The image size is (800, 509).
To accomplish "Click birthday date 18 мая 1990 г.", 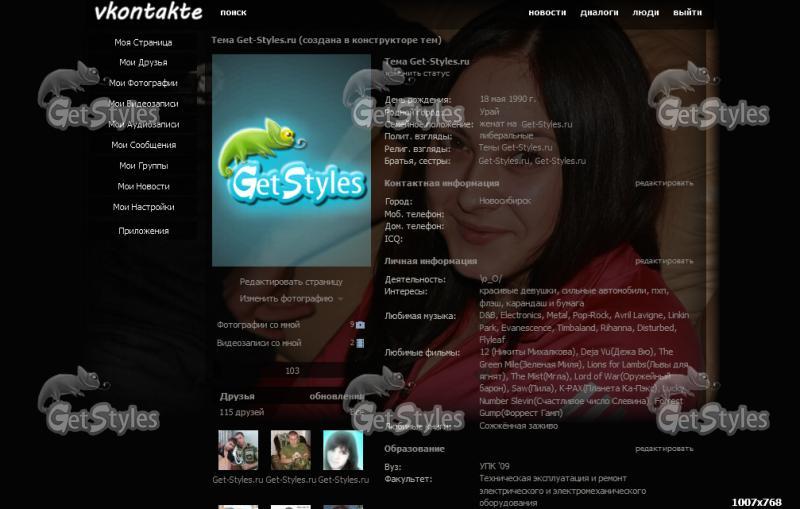I will click(x=508, y=99).
